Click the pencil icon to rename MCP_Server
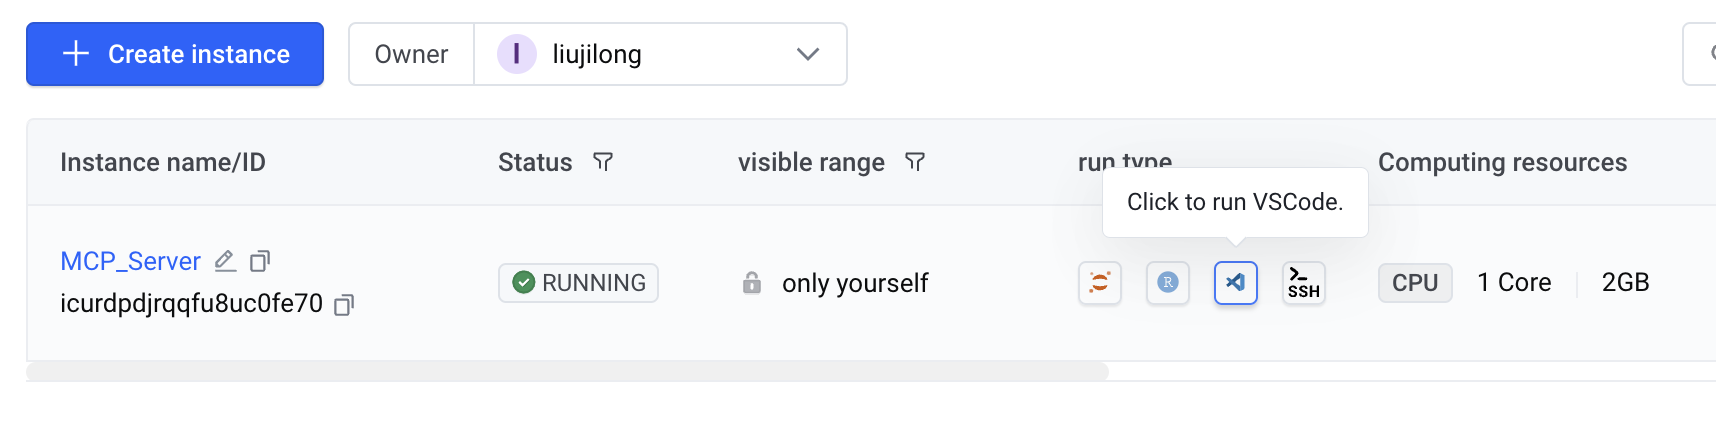This screenshot has height=432, width=1716. click(225, 261)
